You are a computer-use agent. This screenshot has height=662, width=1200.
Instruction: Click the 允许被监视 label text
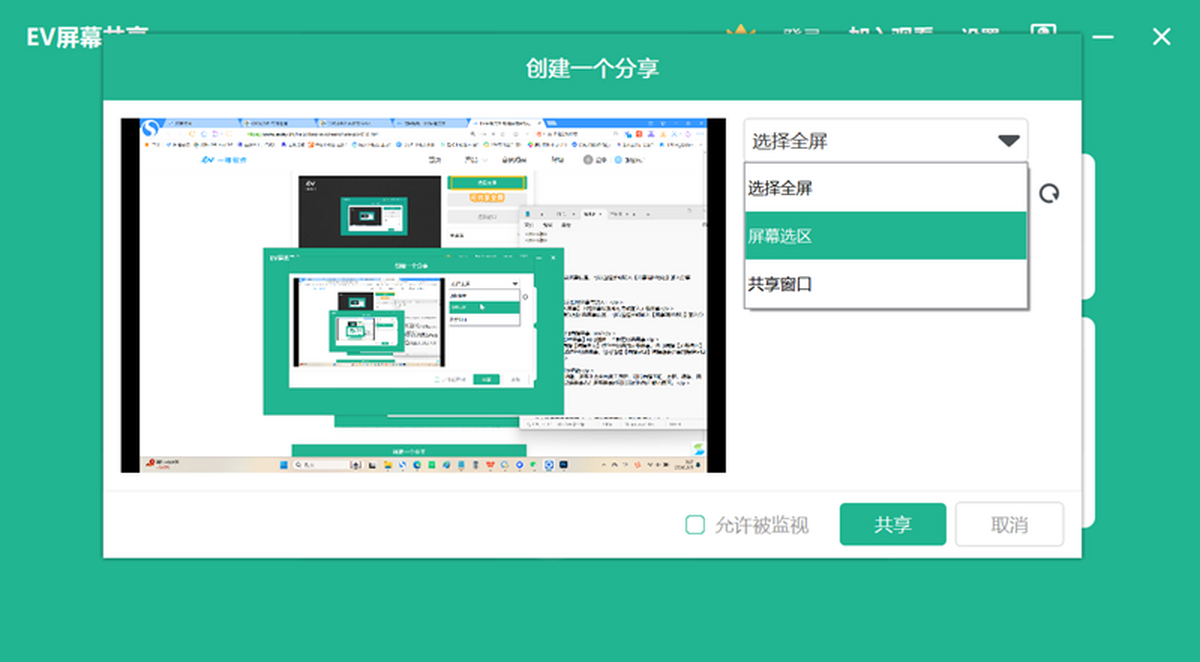click(761, 525)
